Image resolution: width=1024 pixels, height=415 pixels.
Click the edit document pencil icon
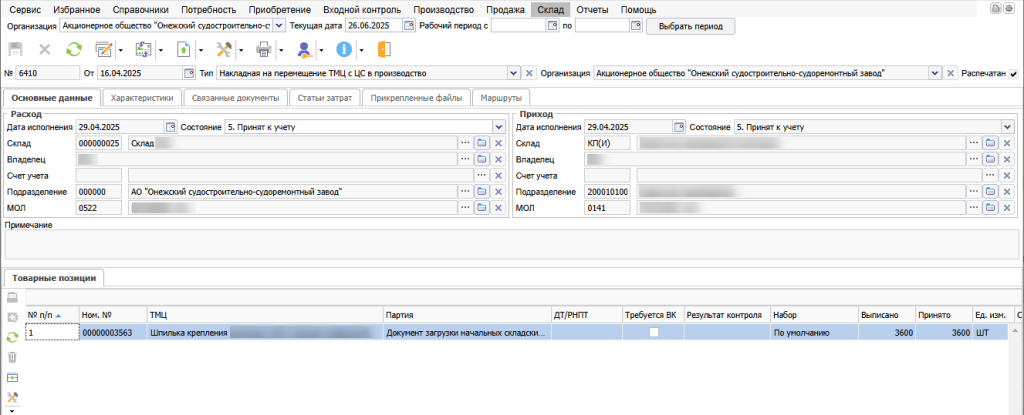tap(104, 49)
